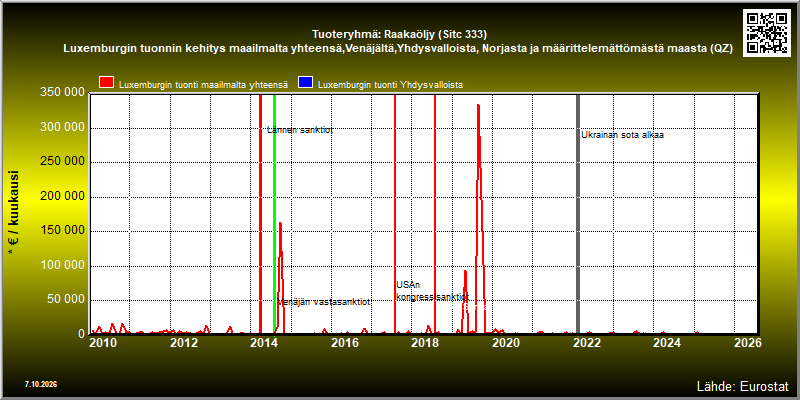This screenshot has width=800, height=400.
Task: Click the gray vertical Ukraine war marker line
Action: point(578,214)
